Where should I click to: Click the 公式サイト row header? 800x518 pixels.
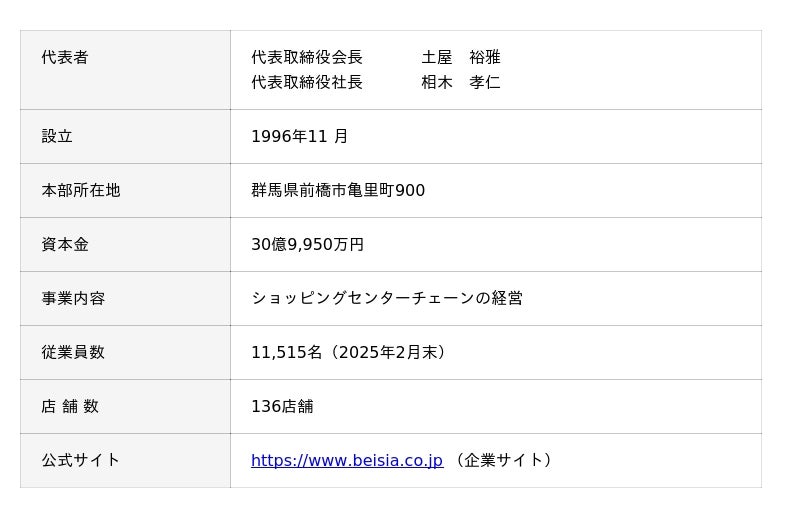tap(81, 461)
